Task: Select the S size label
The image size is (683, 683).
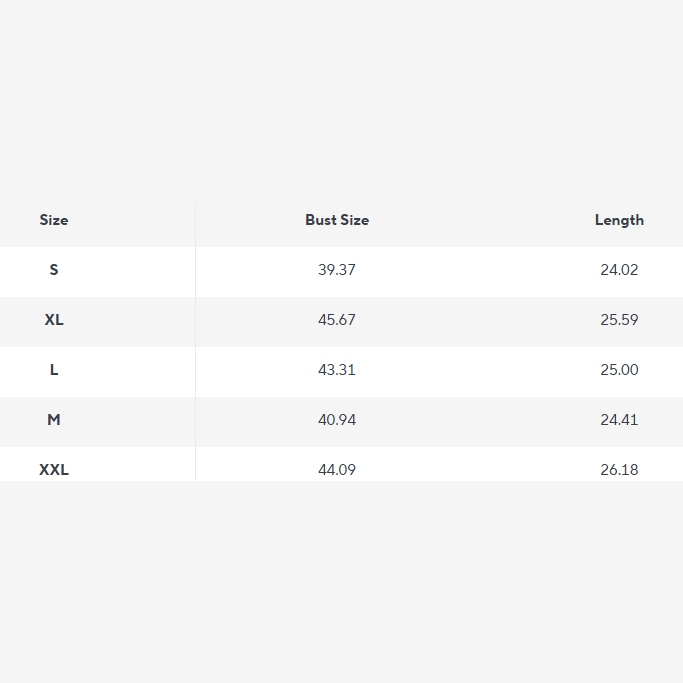Action: click(x=54, y=270)
